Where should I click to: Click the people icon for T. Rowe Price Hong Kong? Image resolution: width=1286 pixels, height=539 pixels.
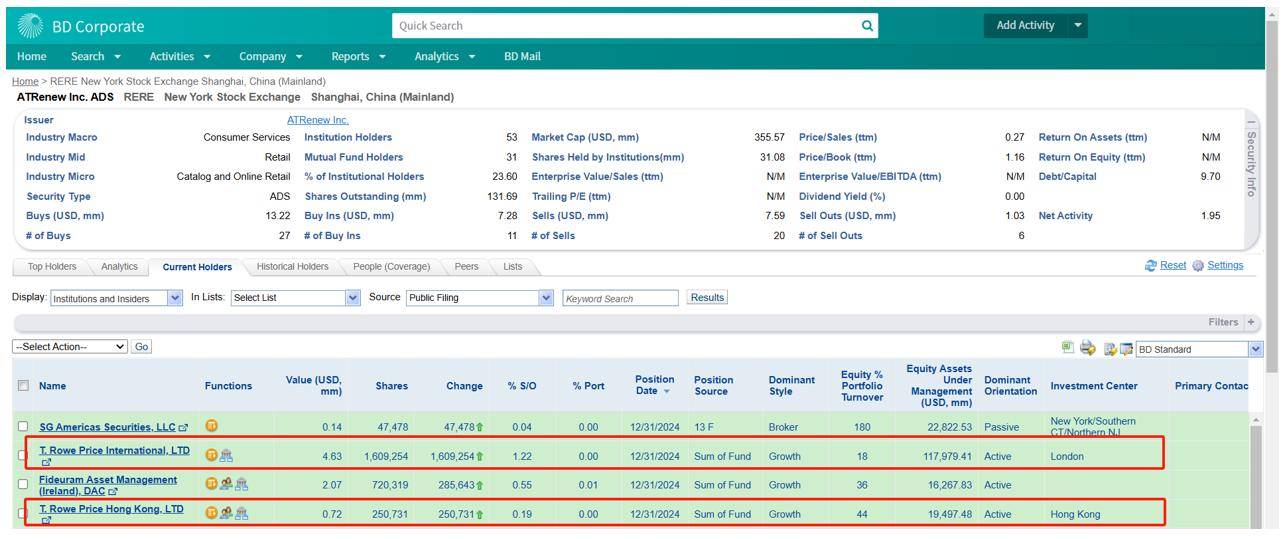pos(227,513)
